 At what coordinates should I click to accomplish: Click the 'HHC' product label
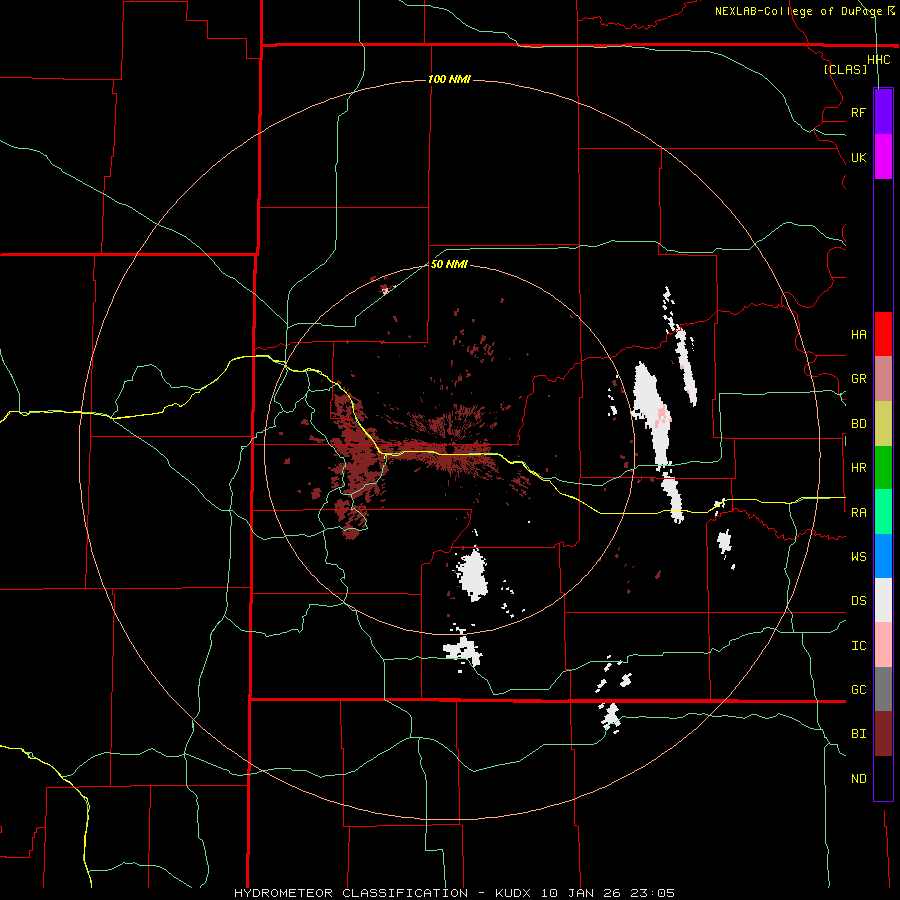click(x=878, y=60)
